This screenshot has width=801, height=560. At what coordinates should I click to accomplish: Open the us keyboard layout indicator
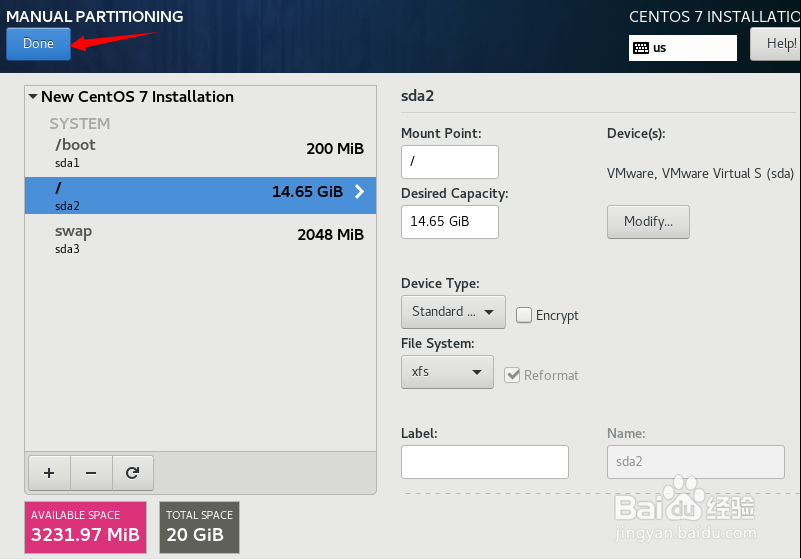[682, 48]
